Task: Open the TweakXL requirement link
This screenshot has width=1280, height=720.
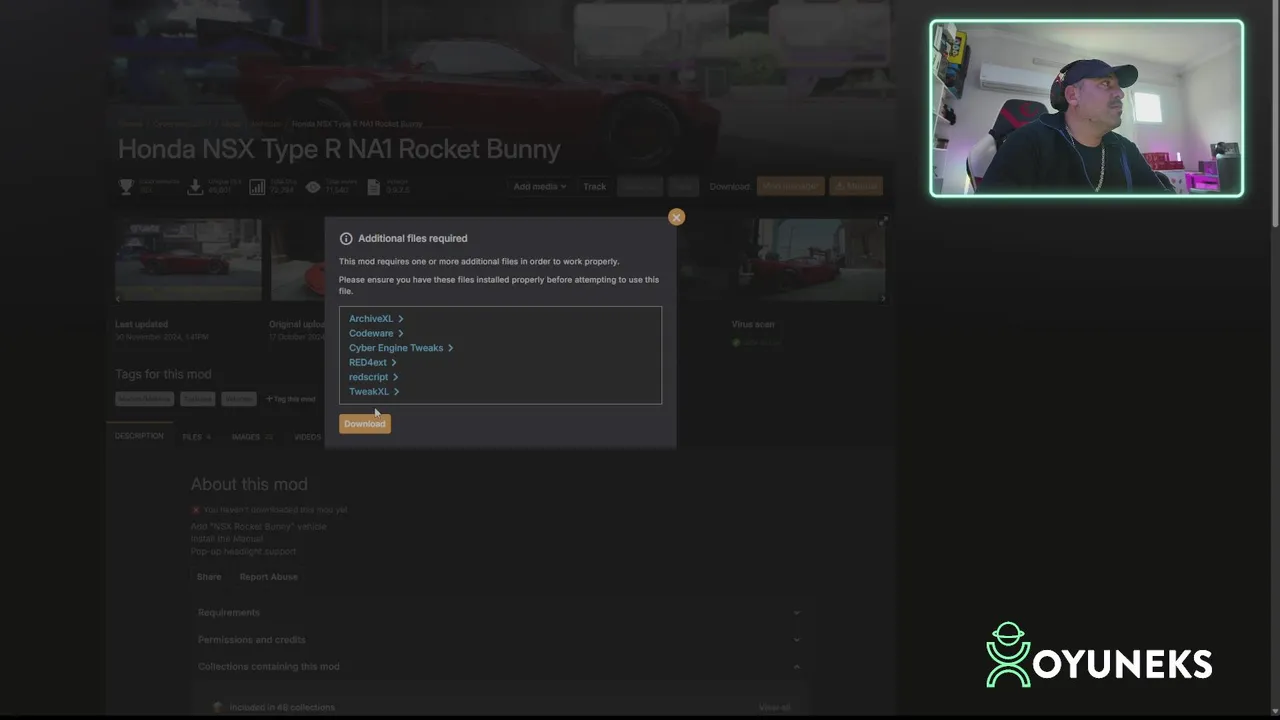Action: click(374, 392)
